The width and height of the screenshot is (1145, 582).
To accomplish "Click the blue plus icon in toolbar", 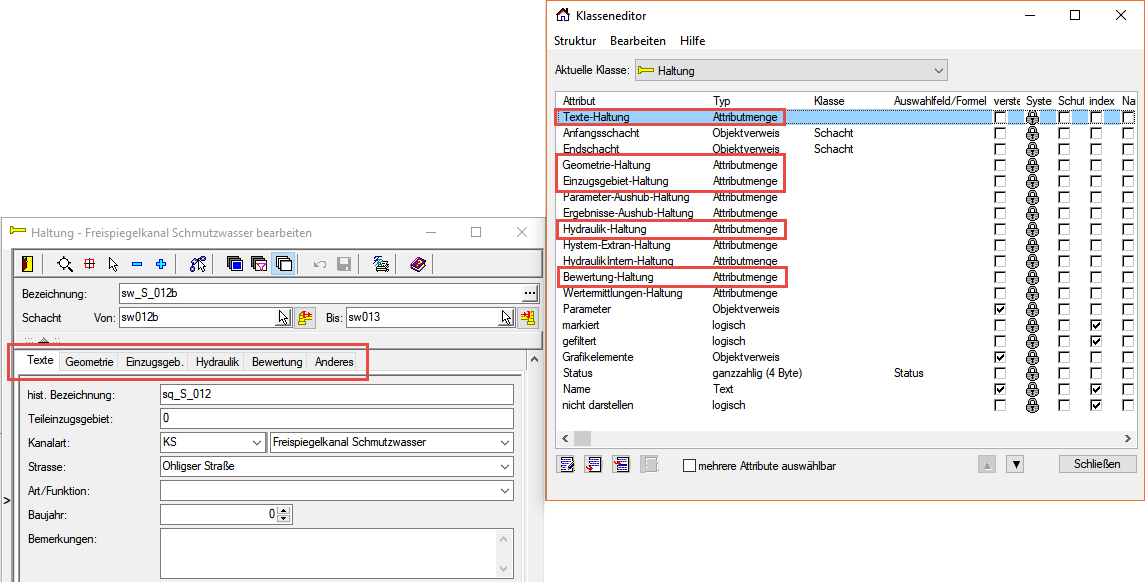I will [160, 264].
